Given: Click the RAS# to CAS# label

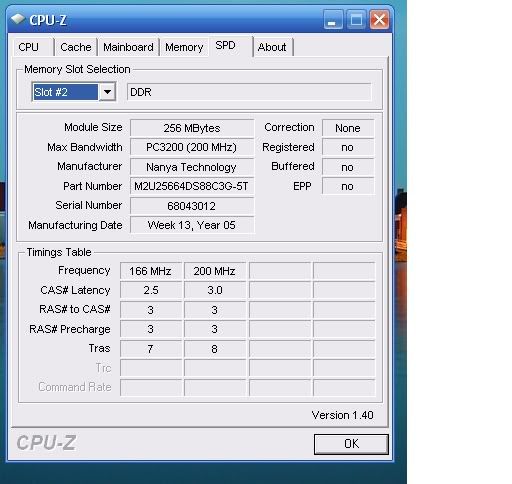Looking at the screenshot, I should tap(75, 309).
